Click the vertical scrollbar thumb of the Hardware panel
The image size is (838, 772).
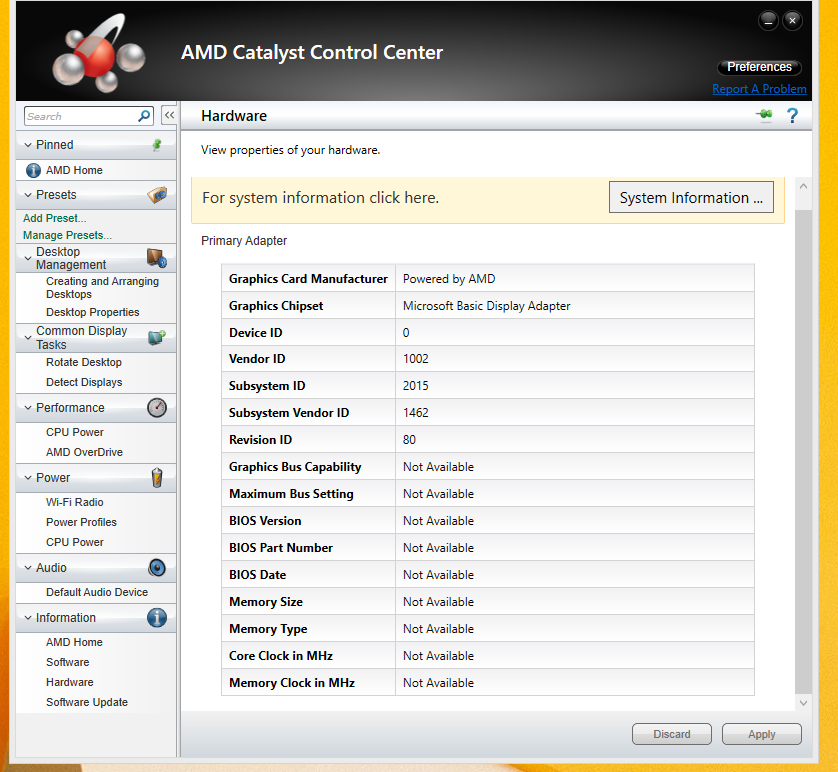803,451
